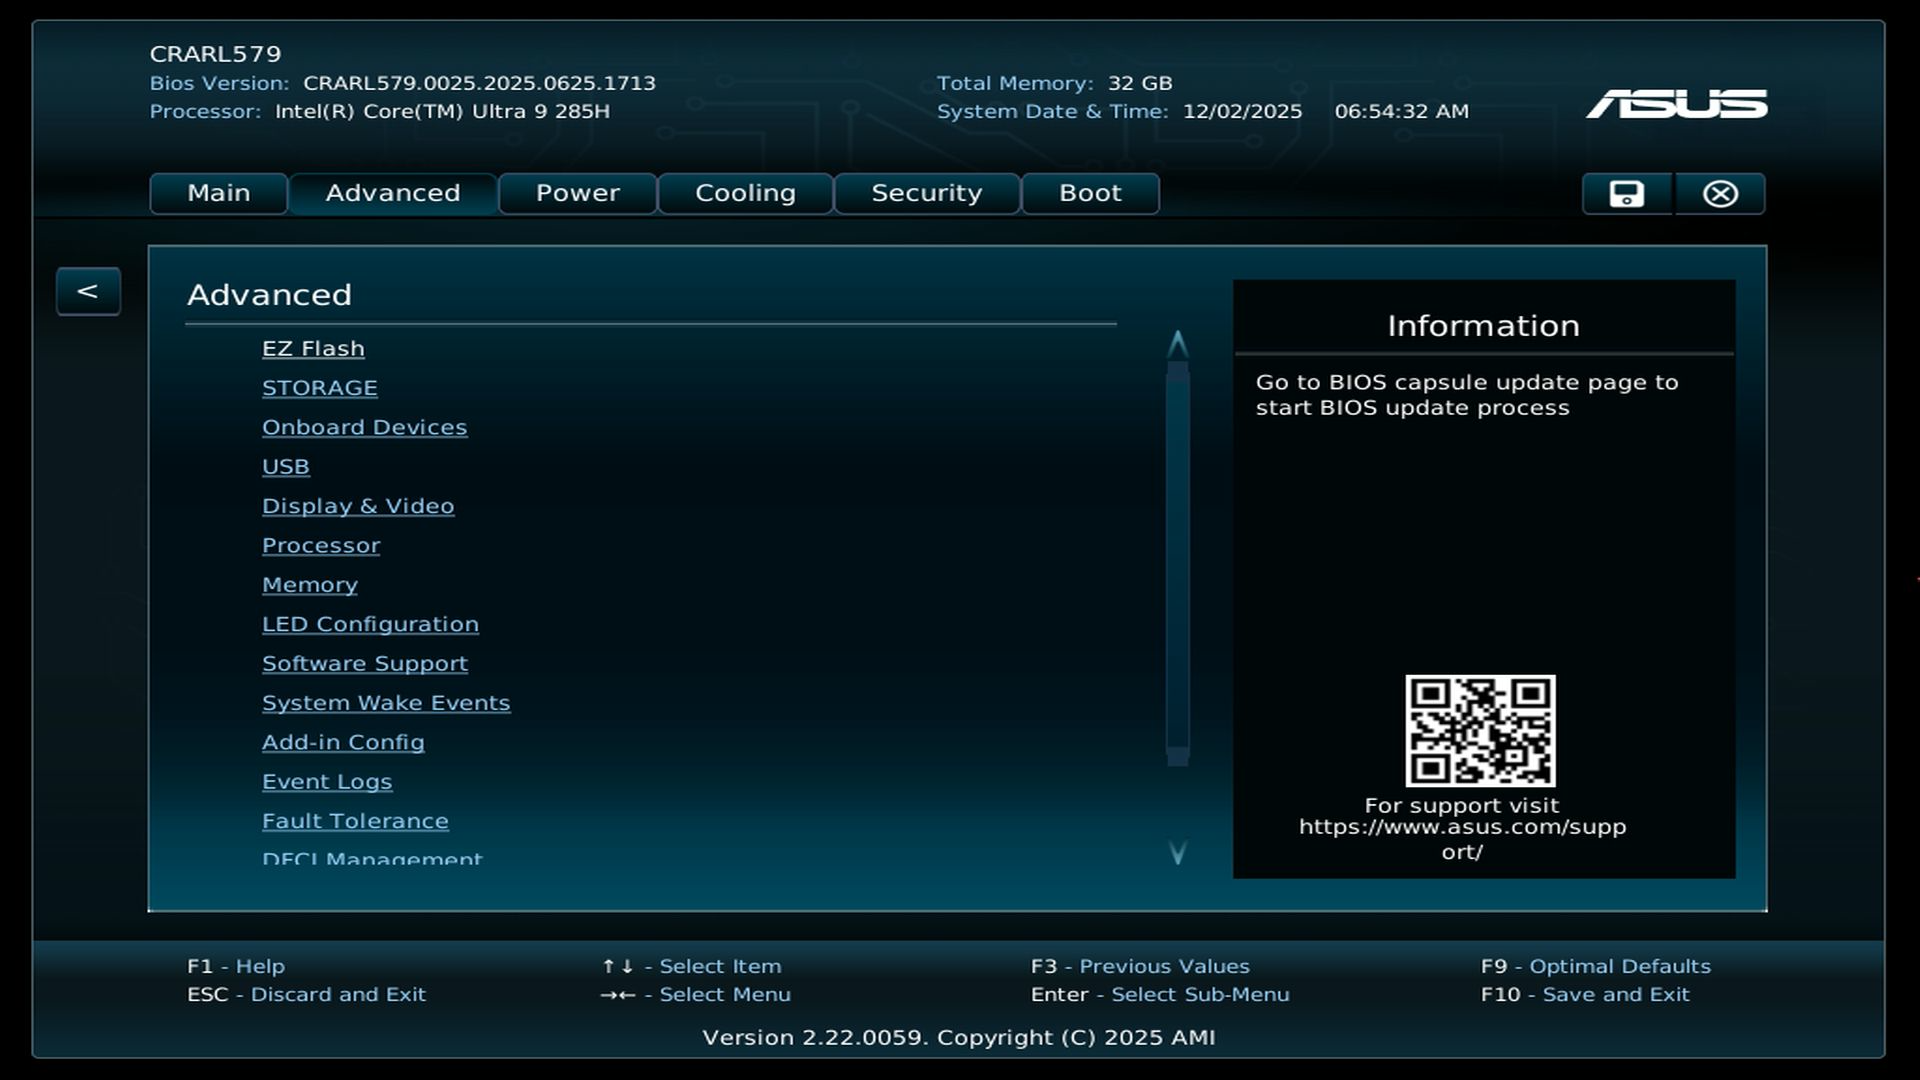Open the STORAGE submenu

320,388
